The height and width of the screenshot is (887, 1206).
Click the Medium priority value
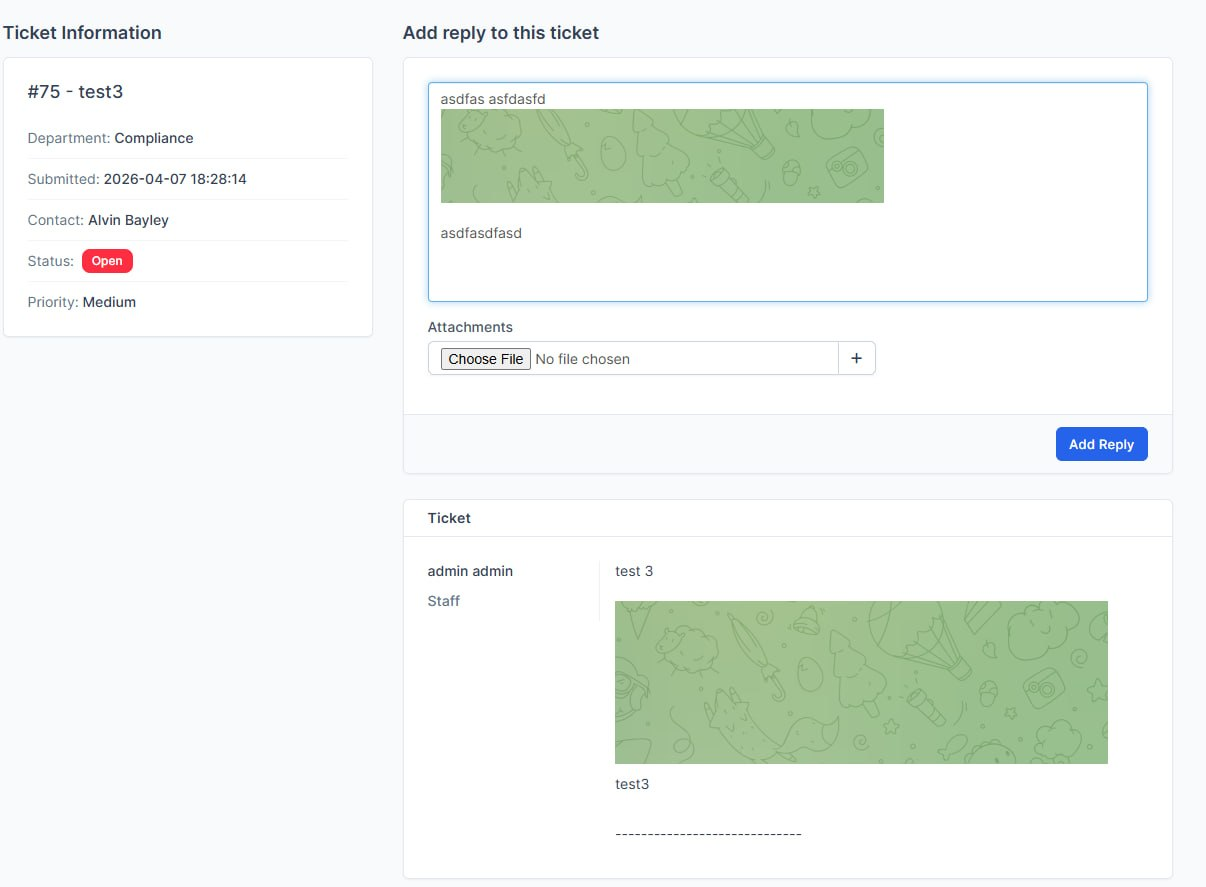[109, 302]
